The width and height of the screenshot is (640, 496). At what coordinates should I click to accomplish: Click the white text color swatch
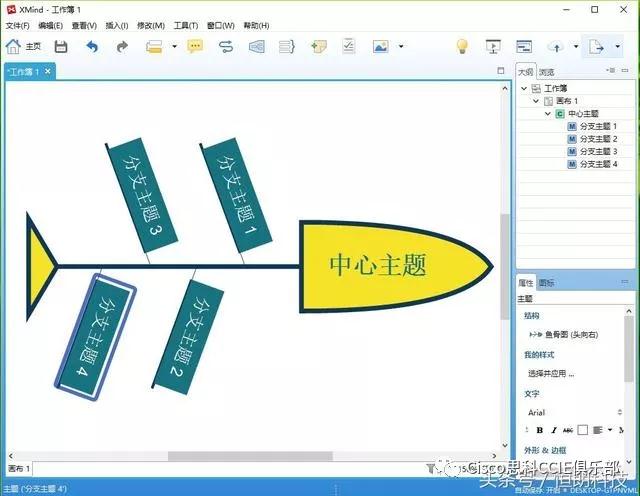pyautogui.click(x=583, y=430)
